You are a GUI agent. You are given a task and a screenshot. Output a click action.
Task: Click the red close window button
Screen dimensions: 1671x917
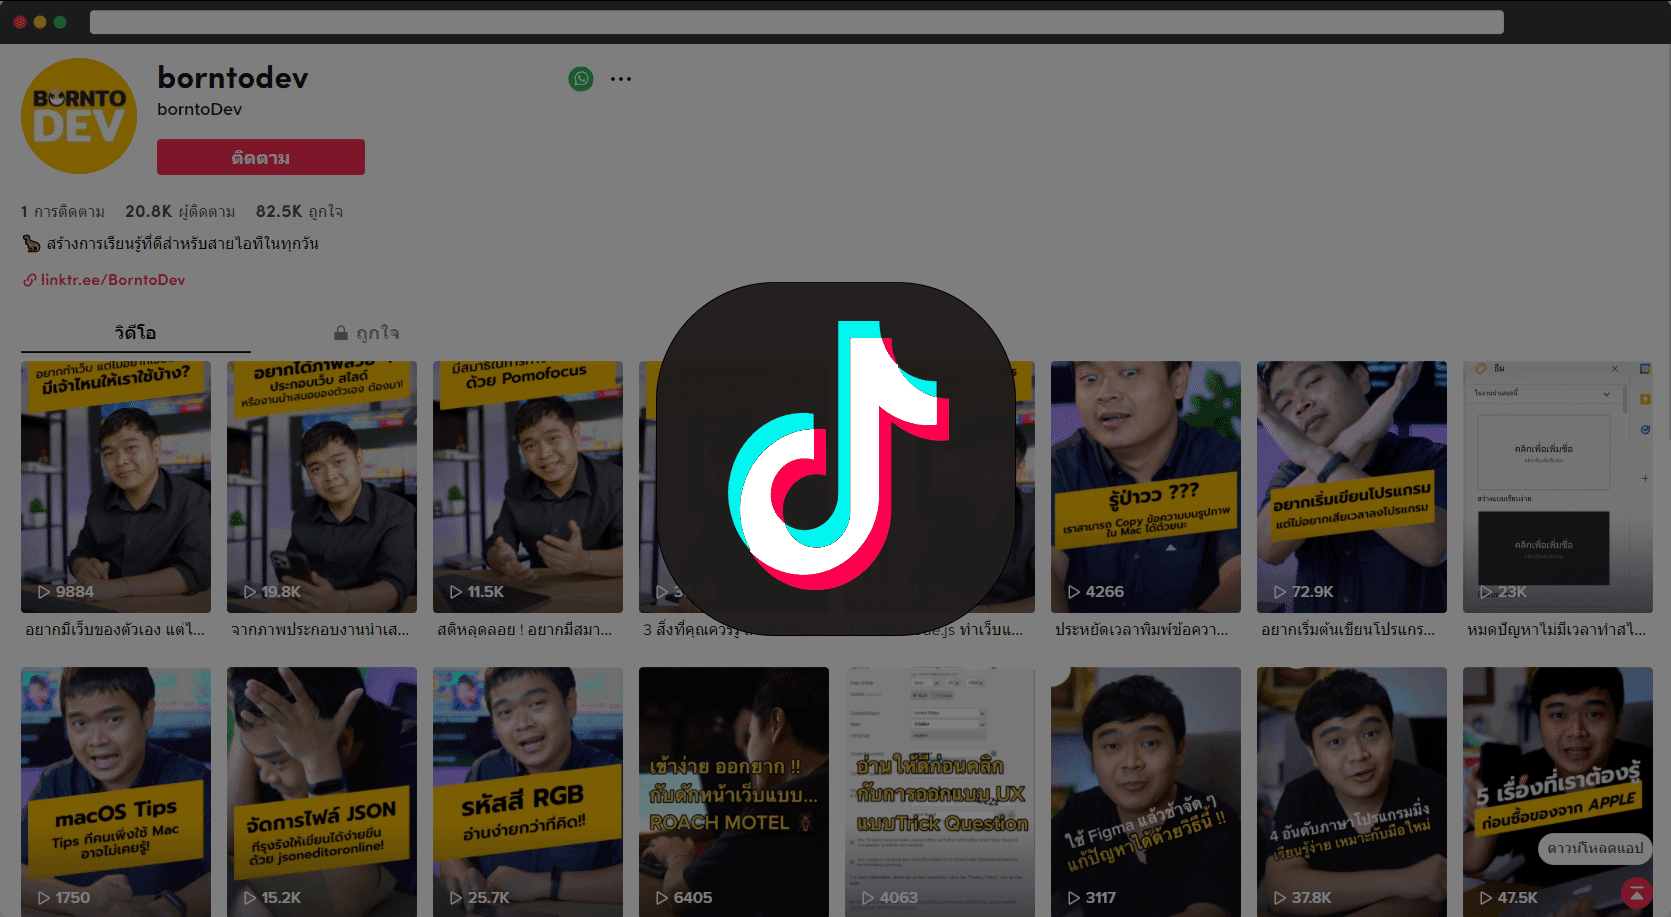[x=20, y=22]
